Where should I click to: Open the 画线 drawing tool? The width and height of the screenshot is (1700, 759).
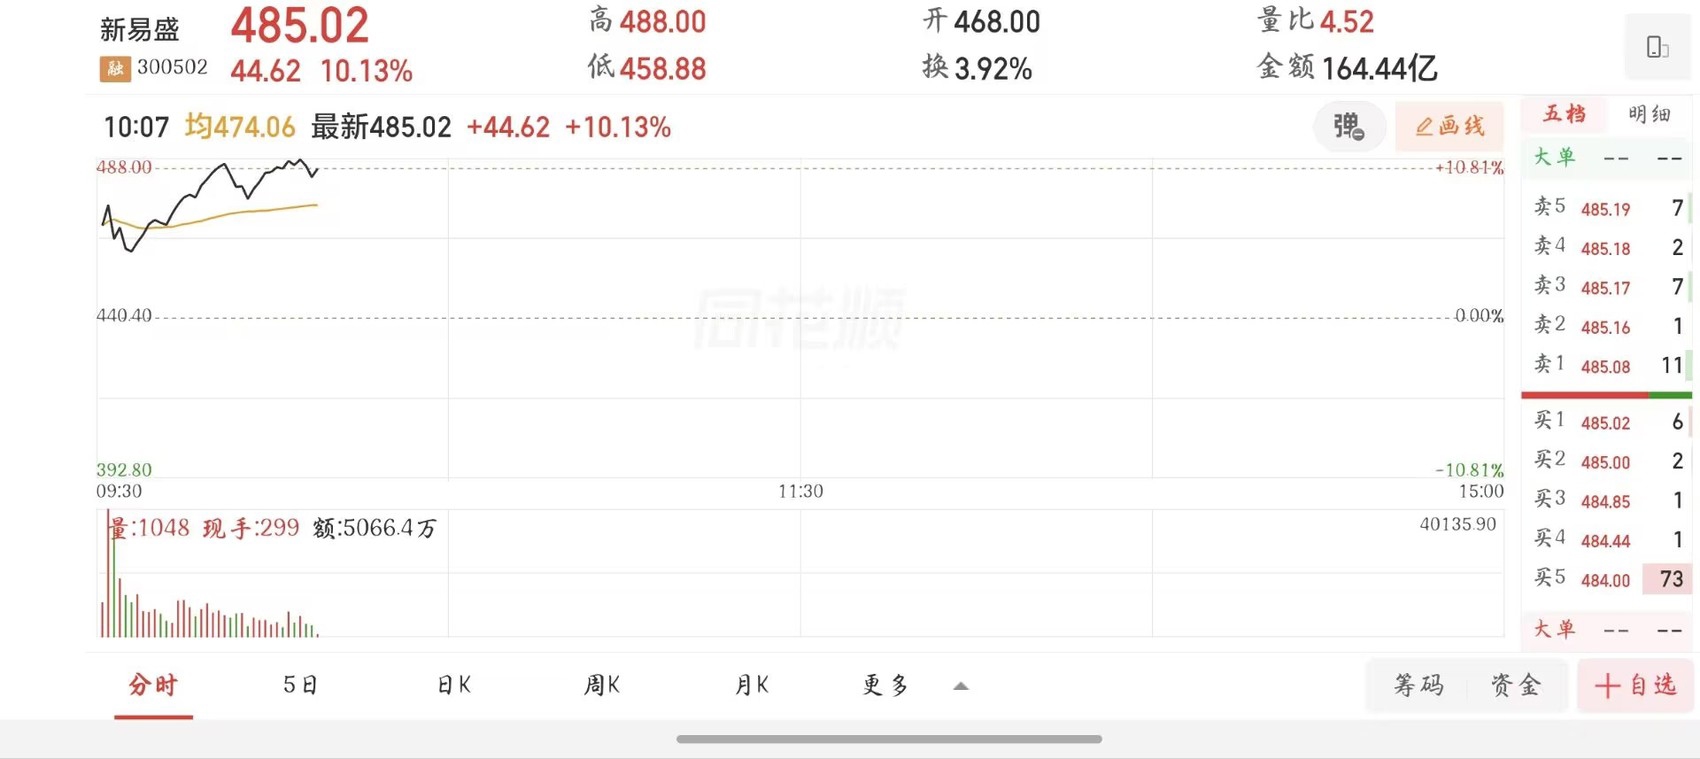click(x=1449, y=127)
